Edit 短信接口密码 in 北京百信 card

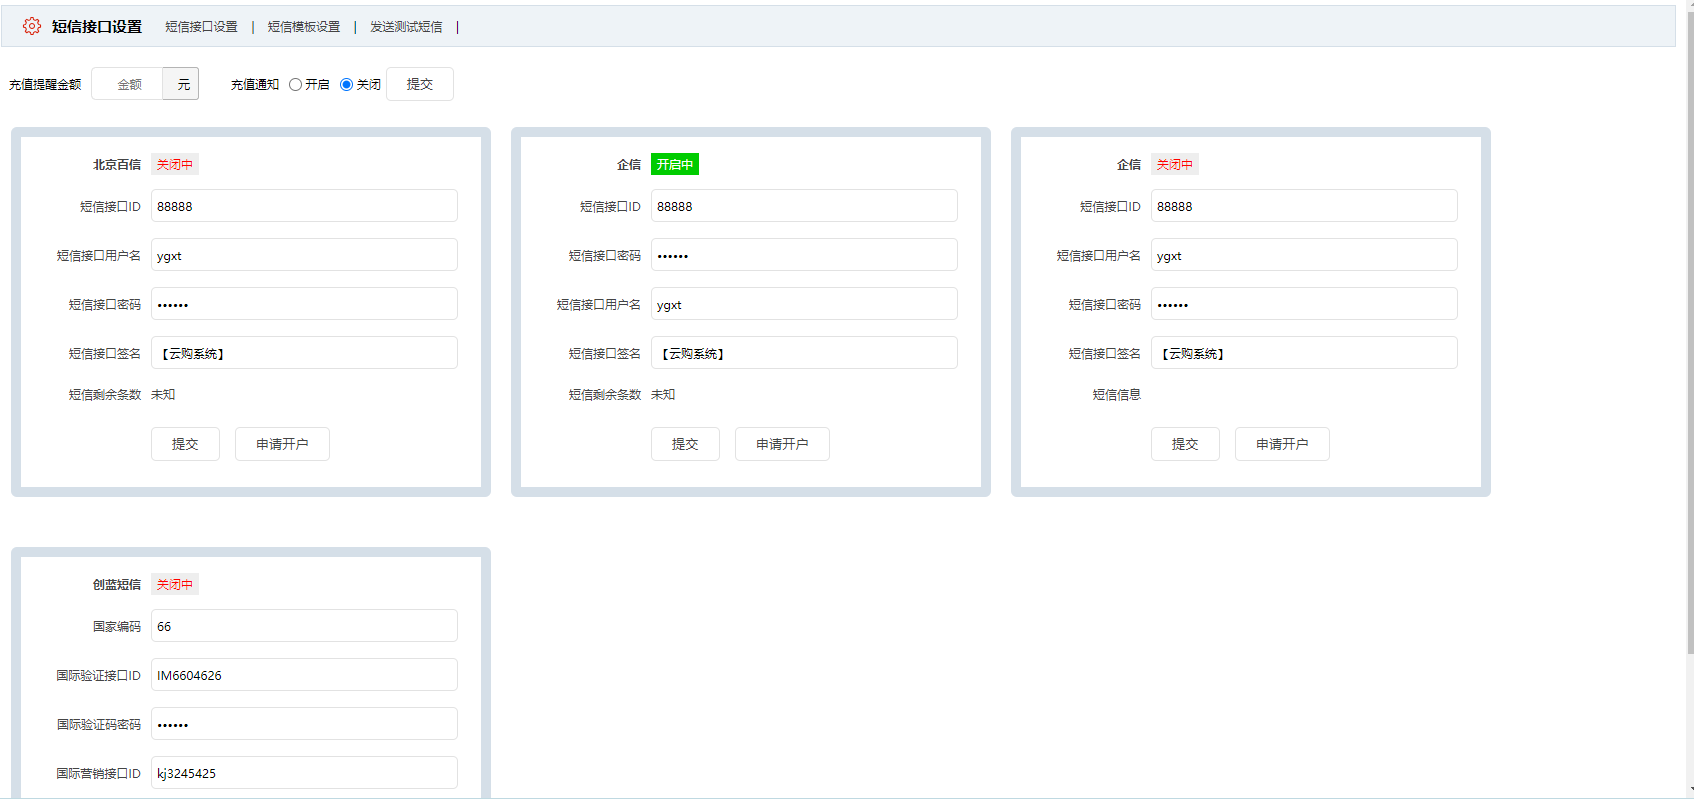(x=304, y=304)
